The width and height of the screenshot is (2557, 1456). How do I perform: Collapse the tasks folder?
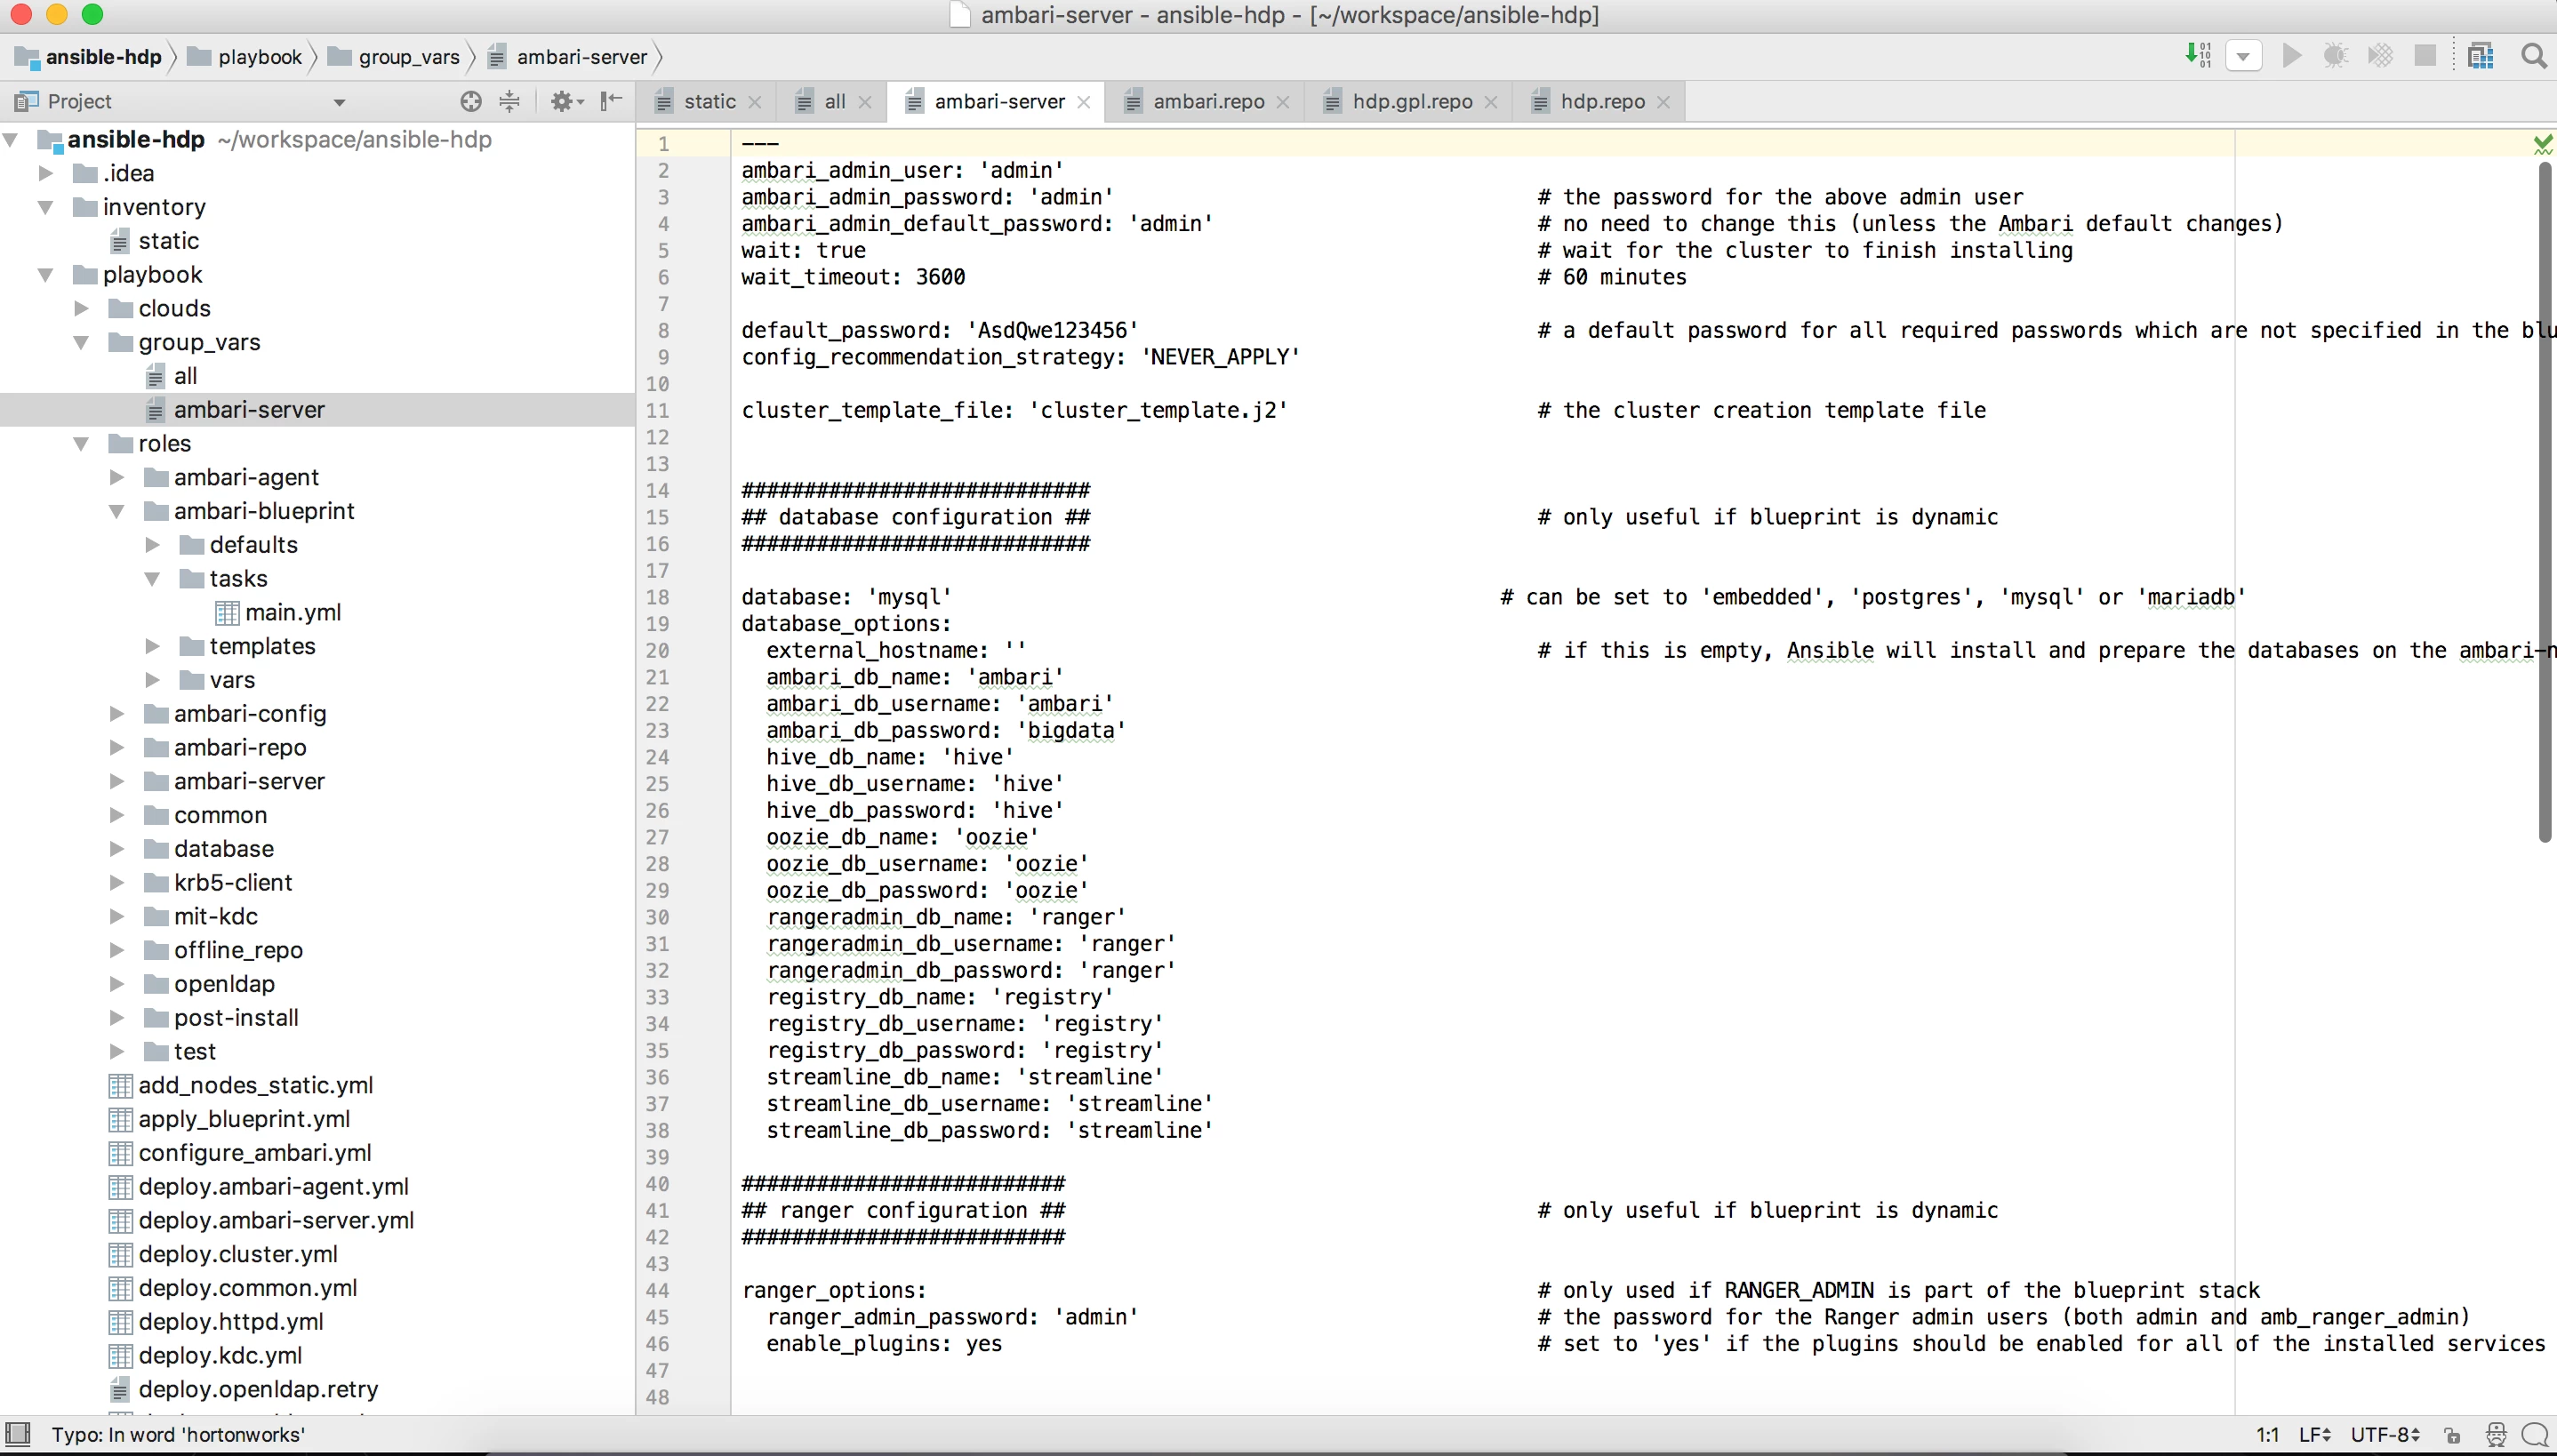click(153, 578)
